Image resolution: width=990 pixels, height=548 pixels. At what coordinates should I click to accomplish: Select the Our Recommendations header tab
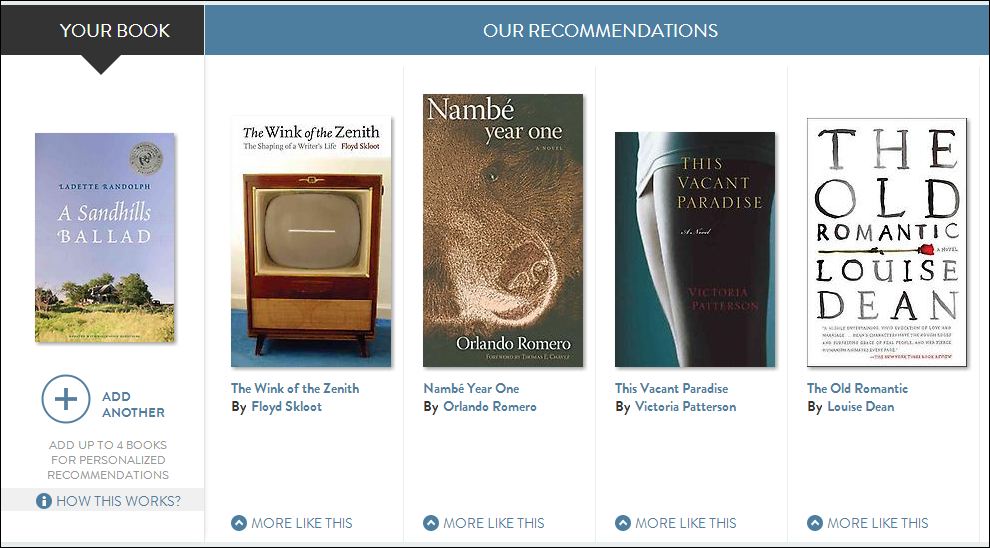600,30
